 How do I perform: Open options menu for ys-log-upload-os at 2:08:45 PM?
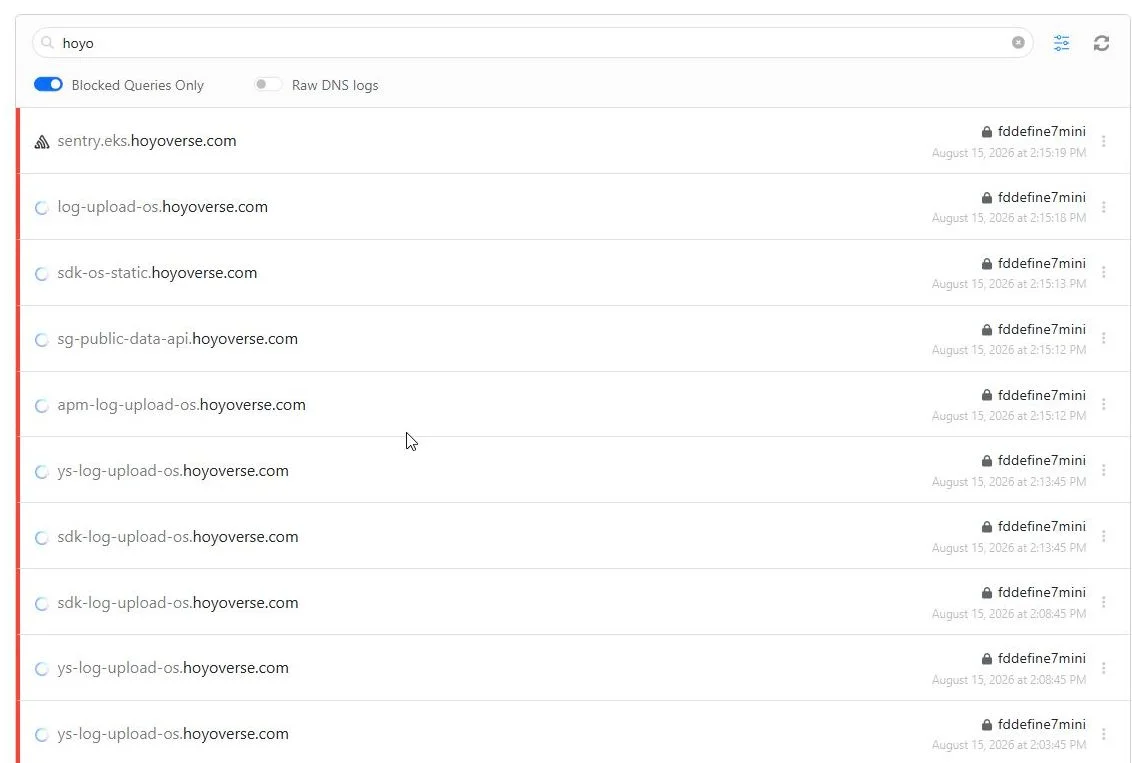click(1103, 668)
